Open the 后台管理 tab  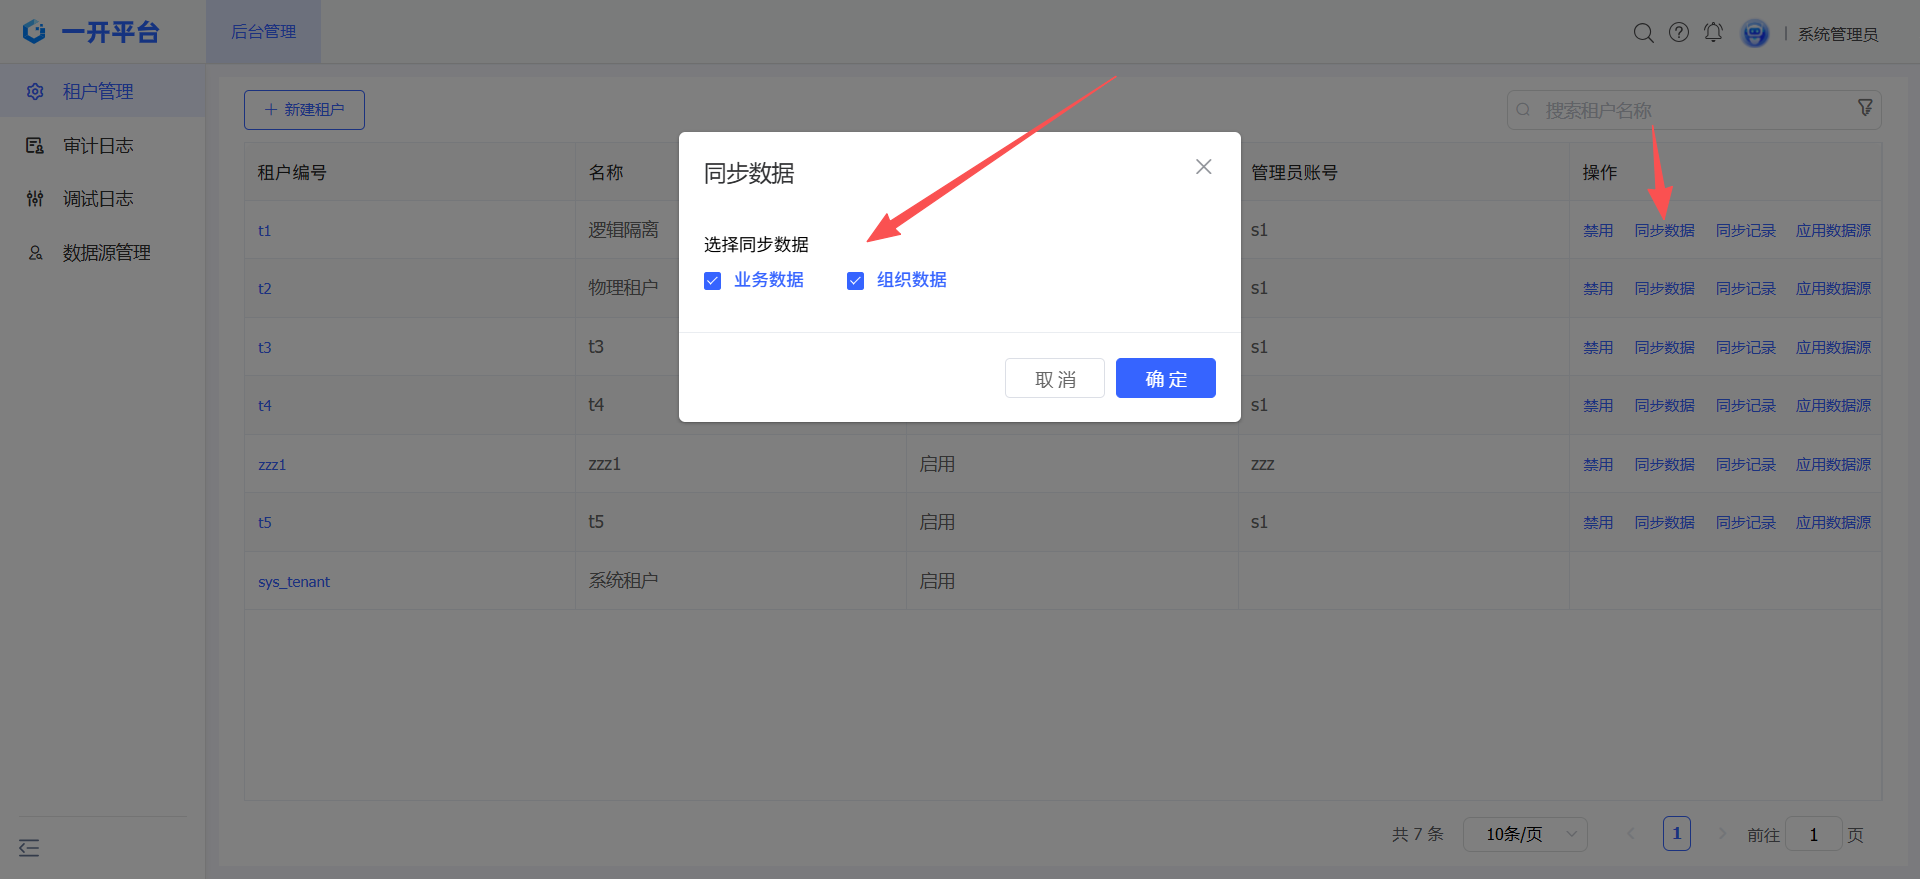264,32
